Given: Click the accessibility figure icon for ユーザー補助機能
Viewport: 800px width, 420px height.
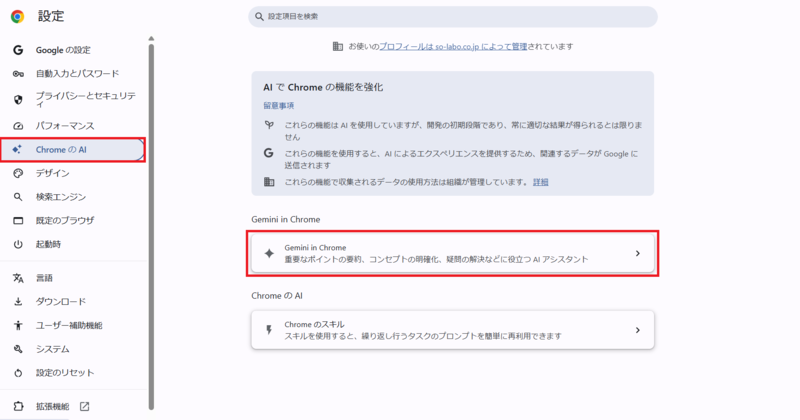Looking at the screenshot, I should click(18, 326).
